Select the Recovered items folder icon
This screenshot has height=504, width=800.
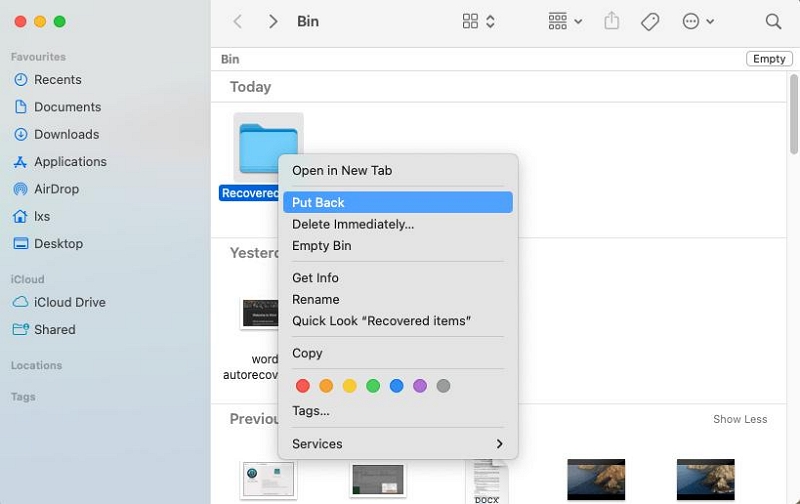268,148
